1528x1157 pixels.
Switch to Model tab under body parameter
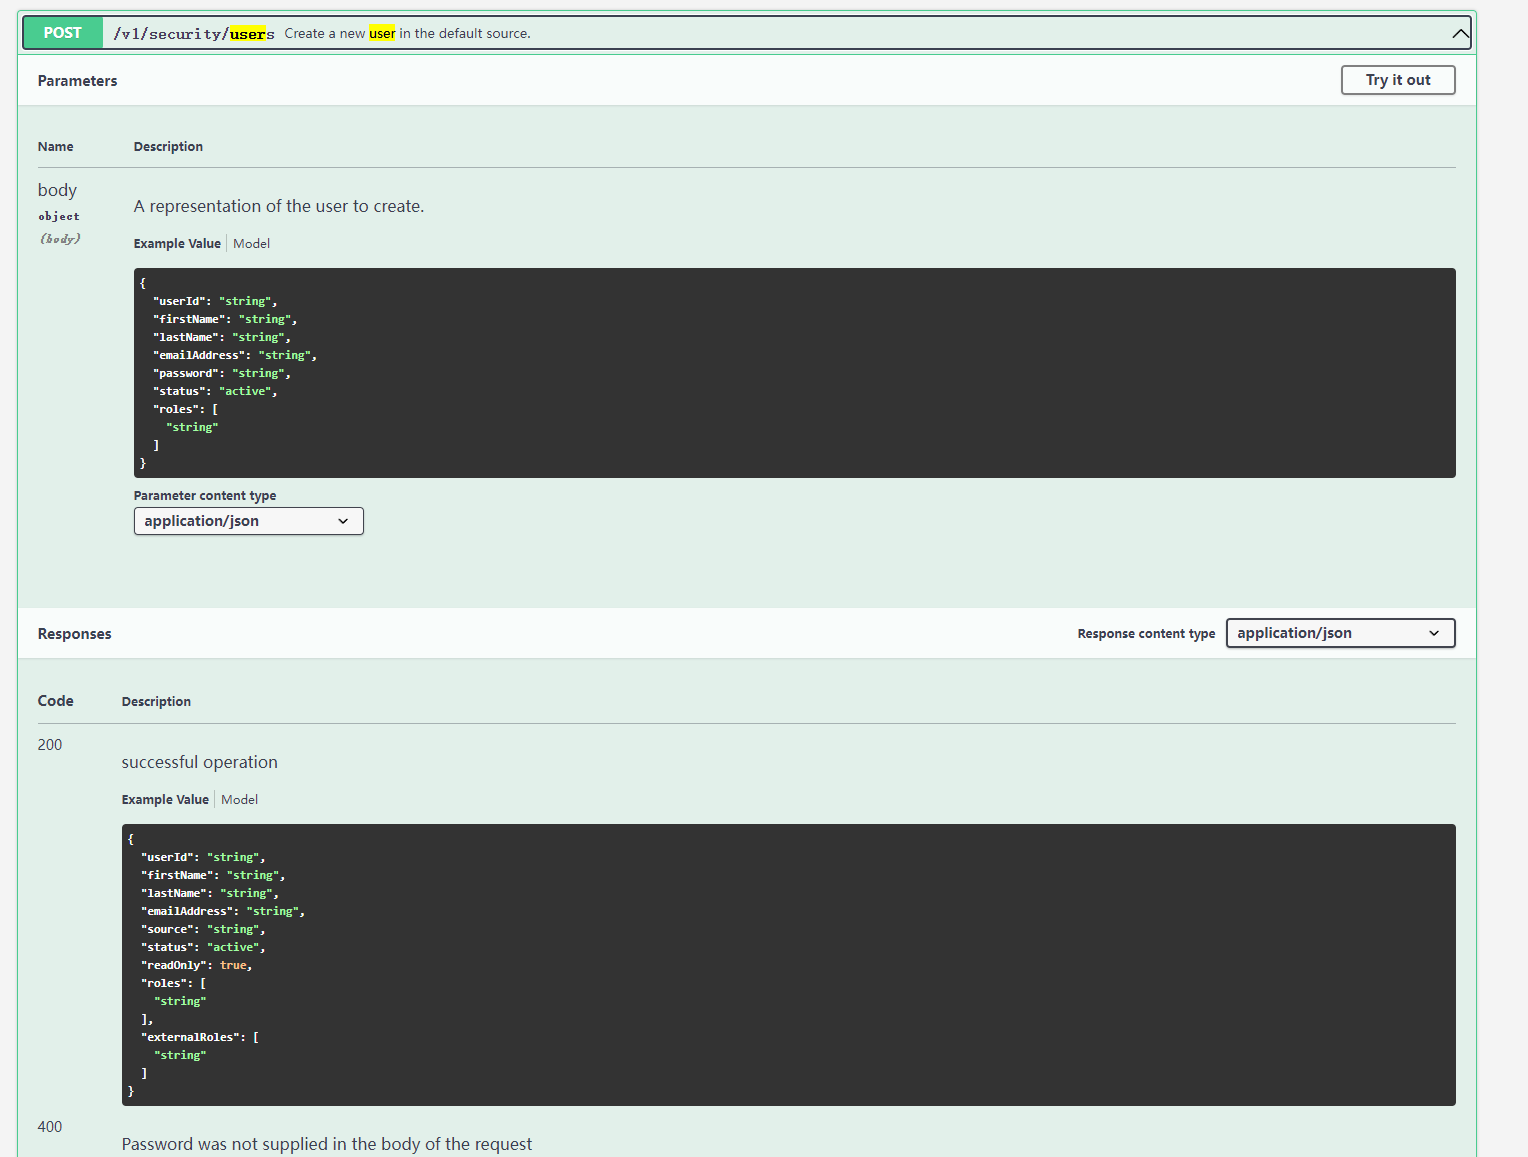coord(251,243)
